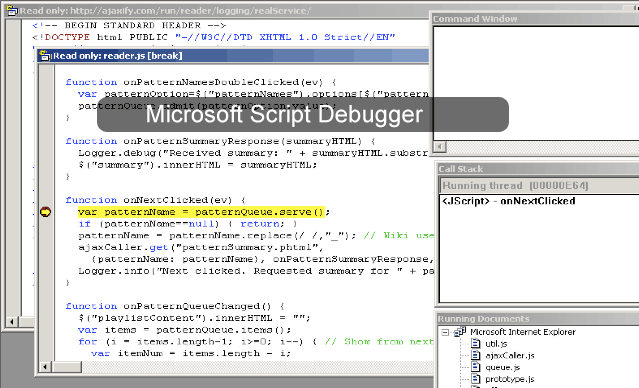Image resolution: width=639 pixels, height=388 pixels.
Task: Open the queue.js document icon
Action: point(475,367)
